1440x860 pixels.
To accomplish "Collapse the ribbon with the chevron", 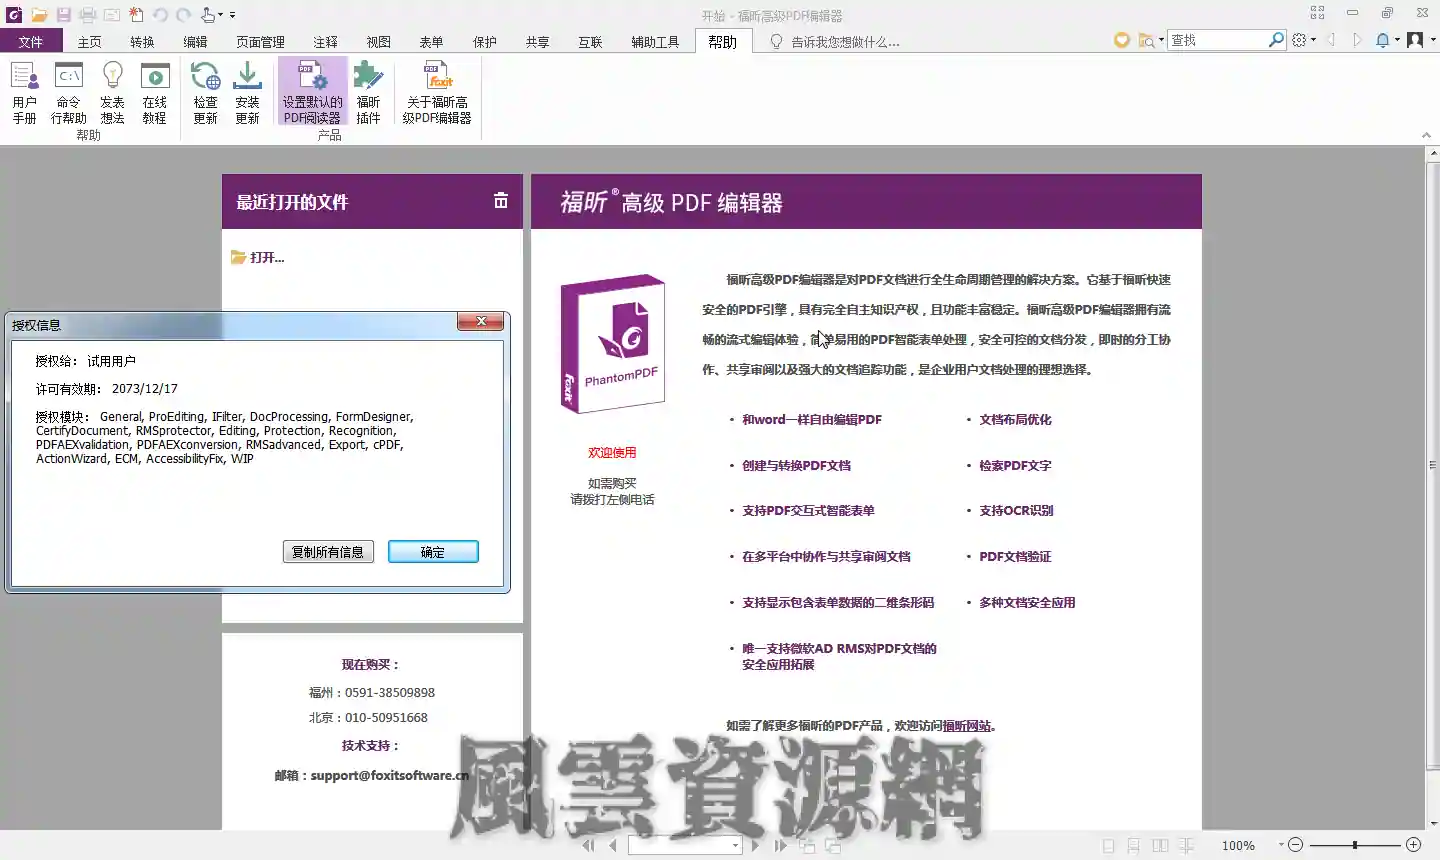I will click(x=1426, y=135).
